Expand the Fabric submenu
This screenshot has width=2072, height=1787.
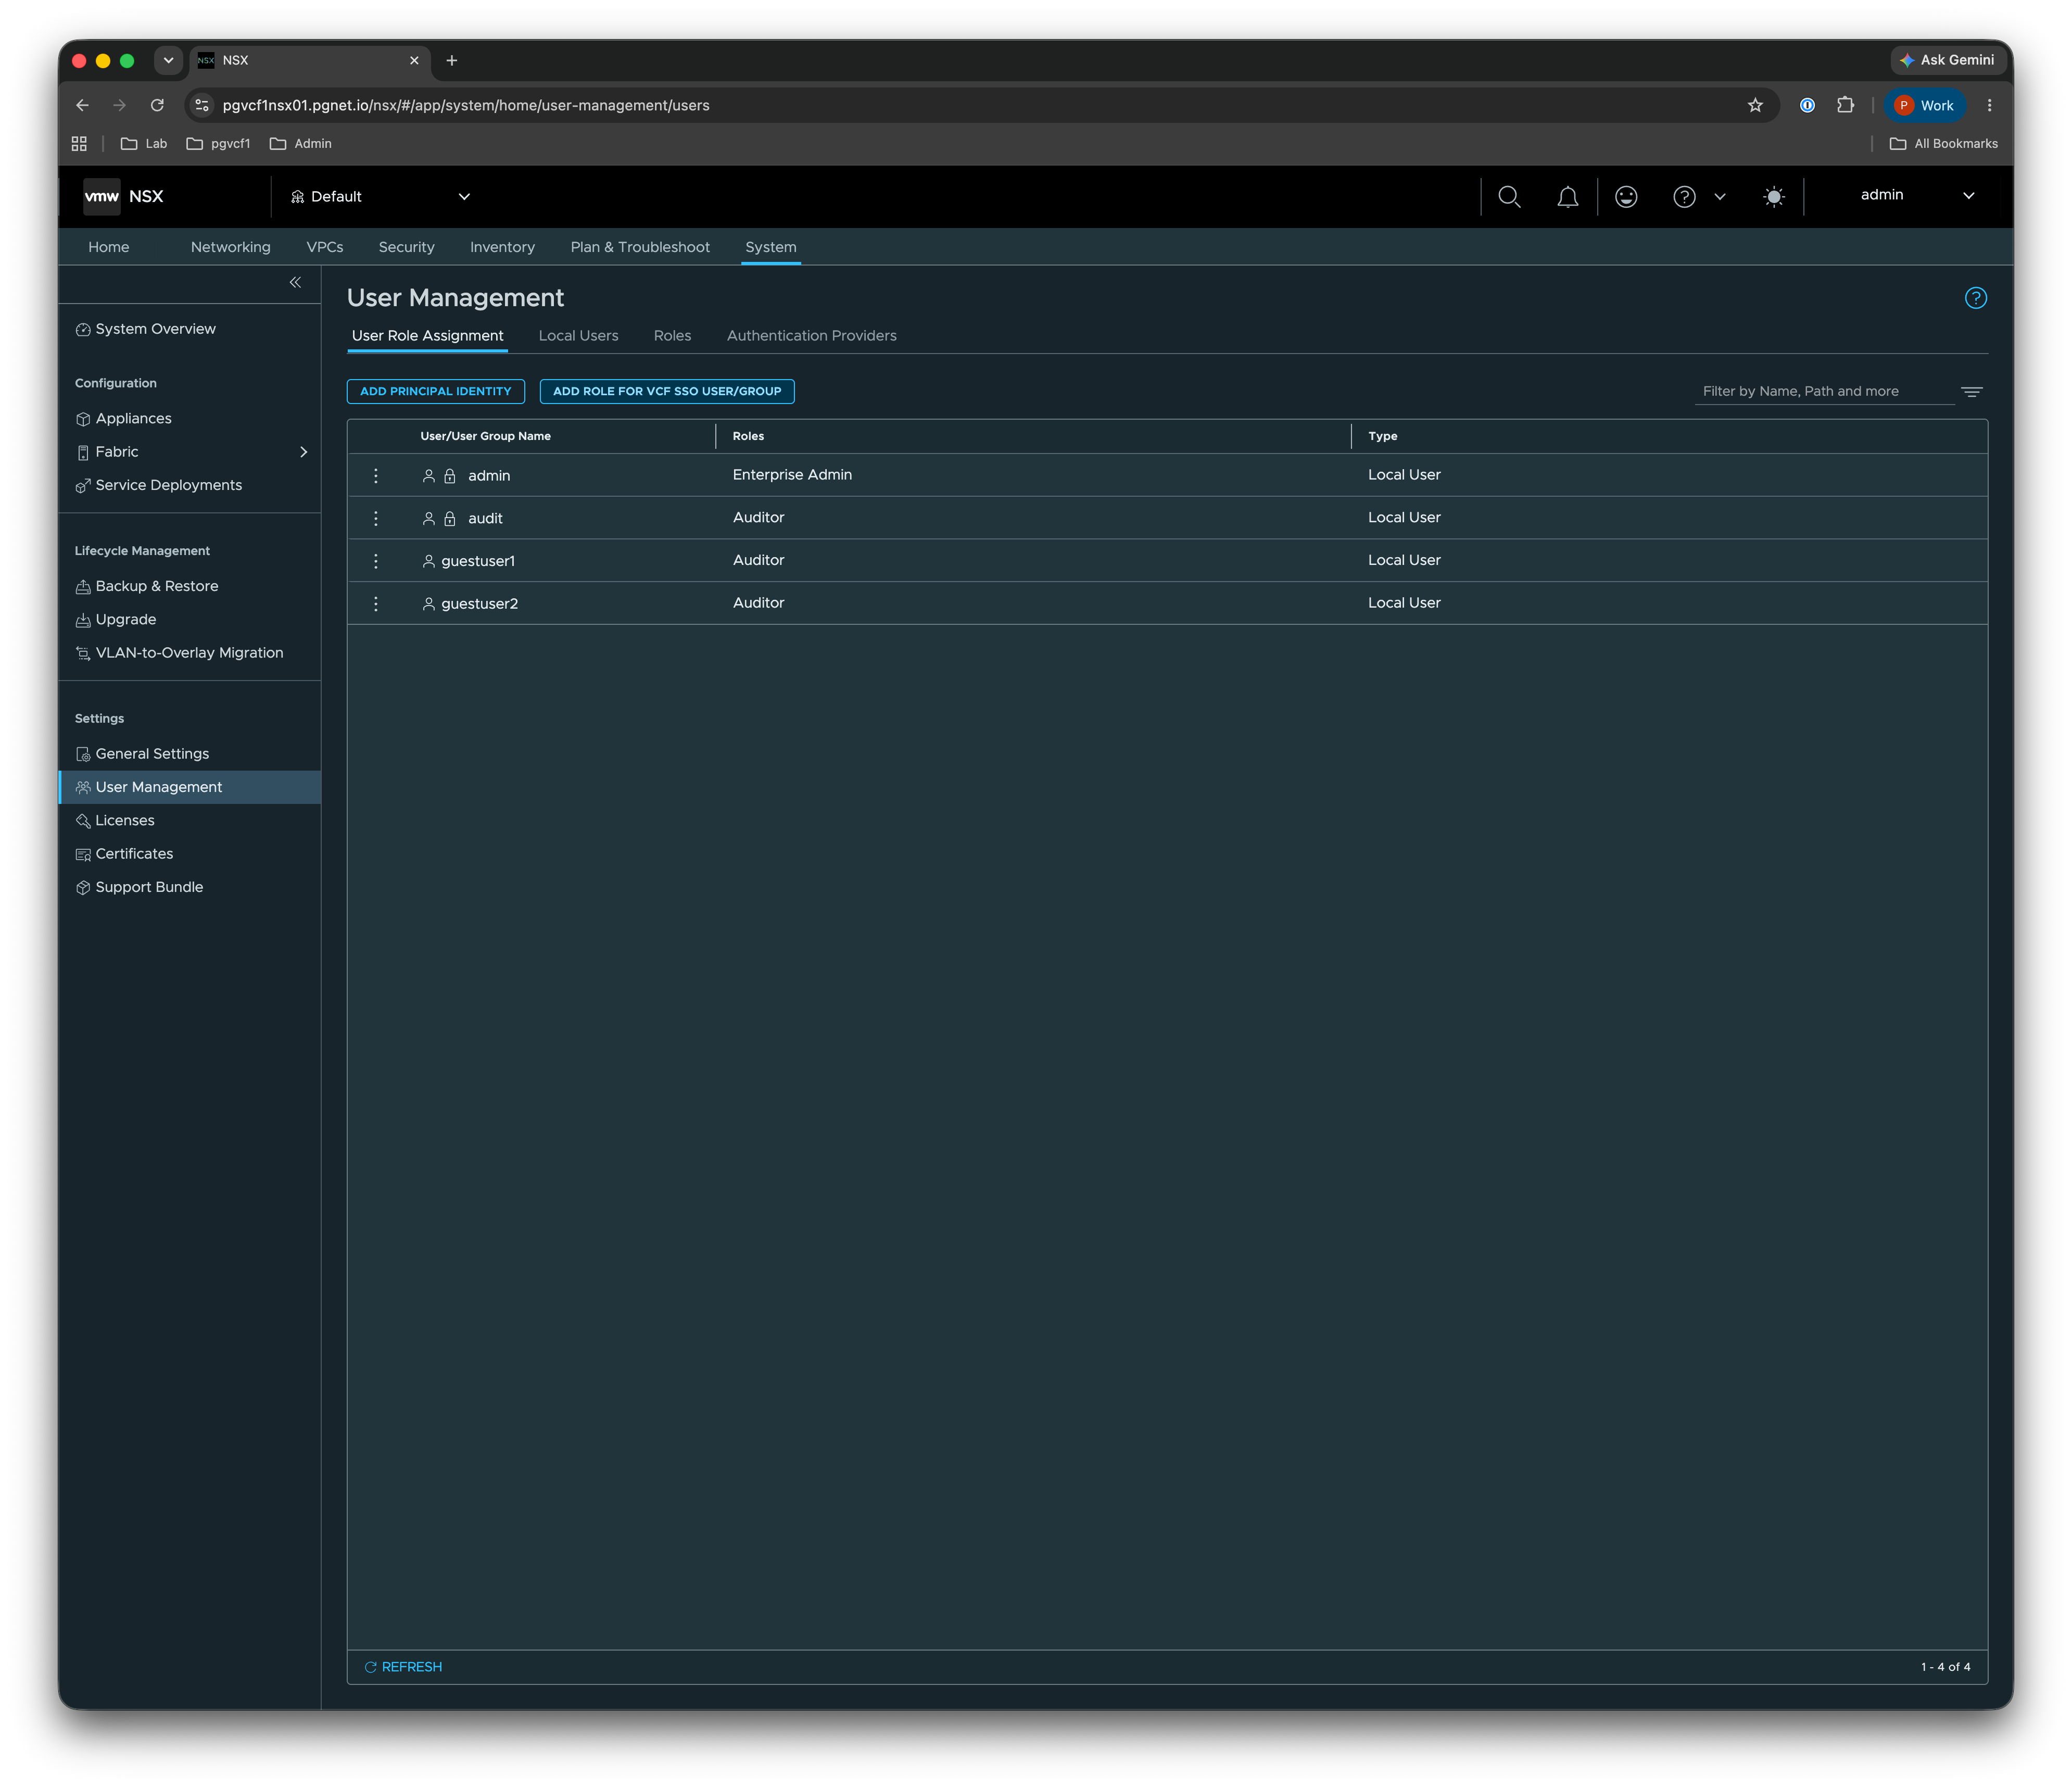tap(304, 452)
